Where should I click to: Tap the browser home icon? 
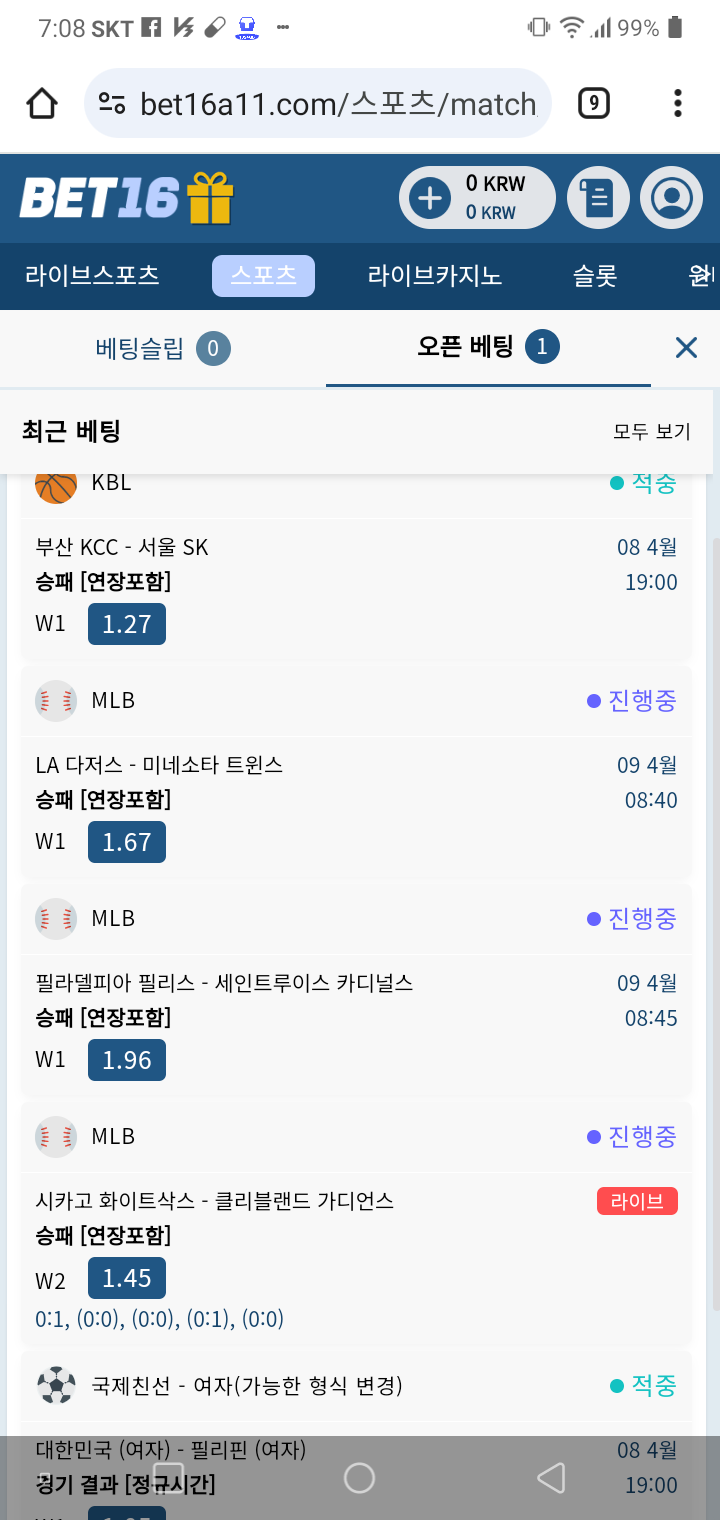point(42,104)
